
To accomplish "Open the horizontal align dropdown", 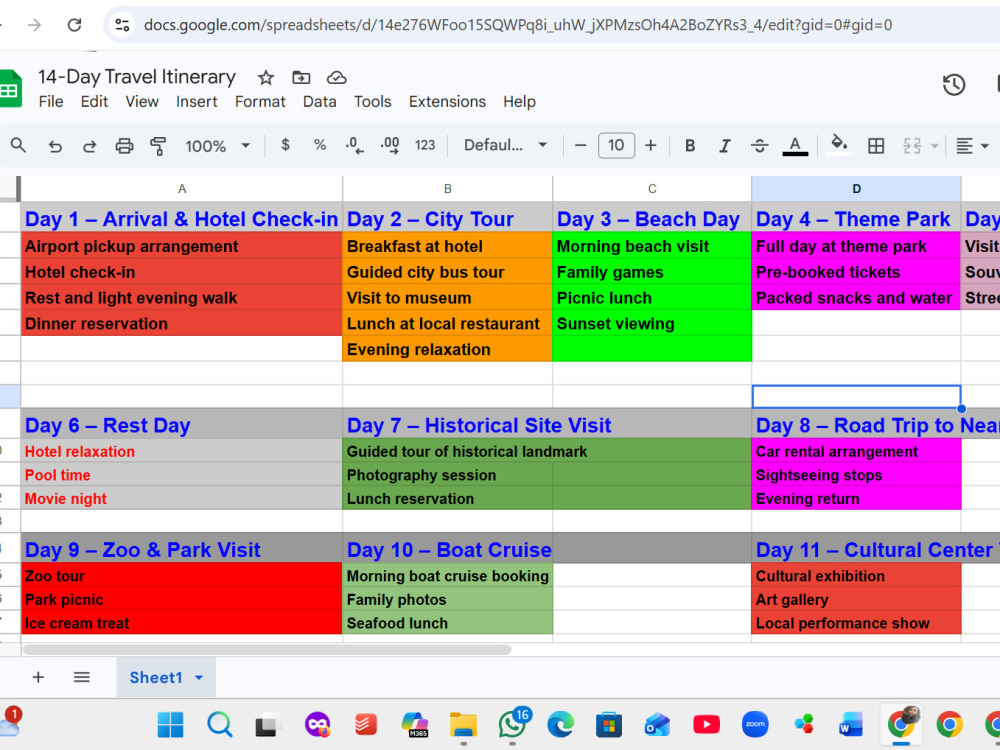I will click(x=971, y=146).
